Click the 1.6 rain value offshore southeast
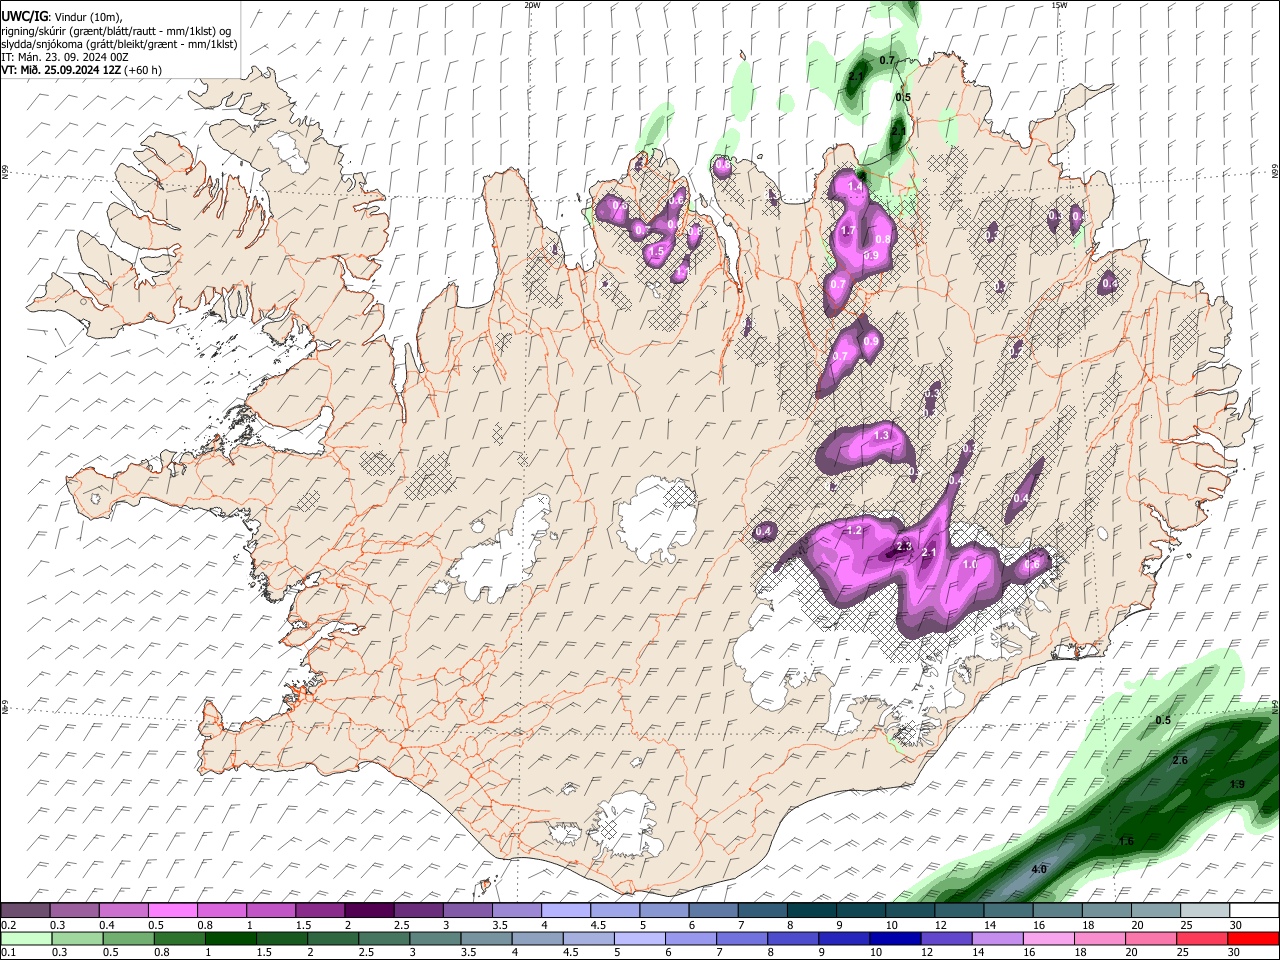The width and height of the screenshot is (1280, 960). pyautogui.click(x=1126, y=841)
